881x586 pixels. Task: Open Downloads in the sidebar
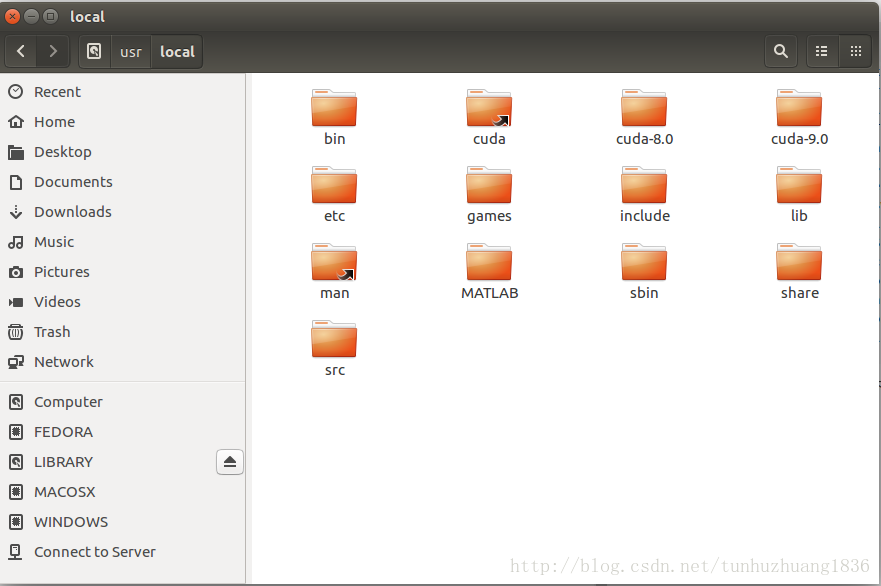click(x=122, y=212)
